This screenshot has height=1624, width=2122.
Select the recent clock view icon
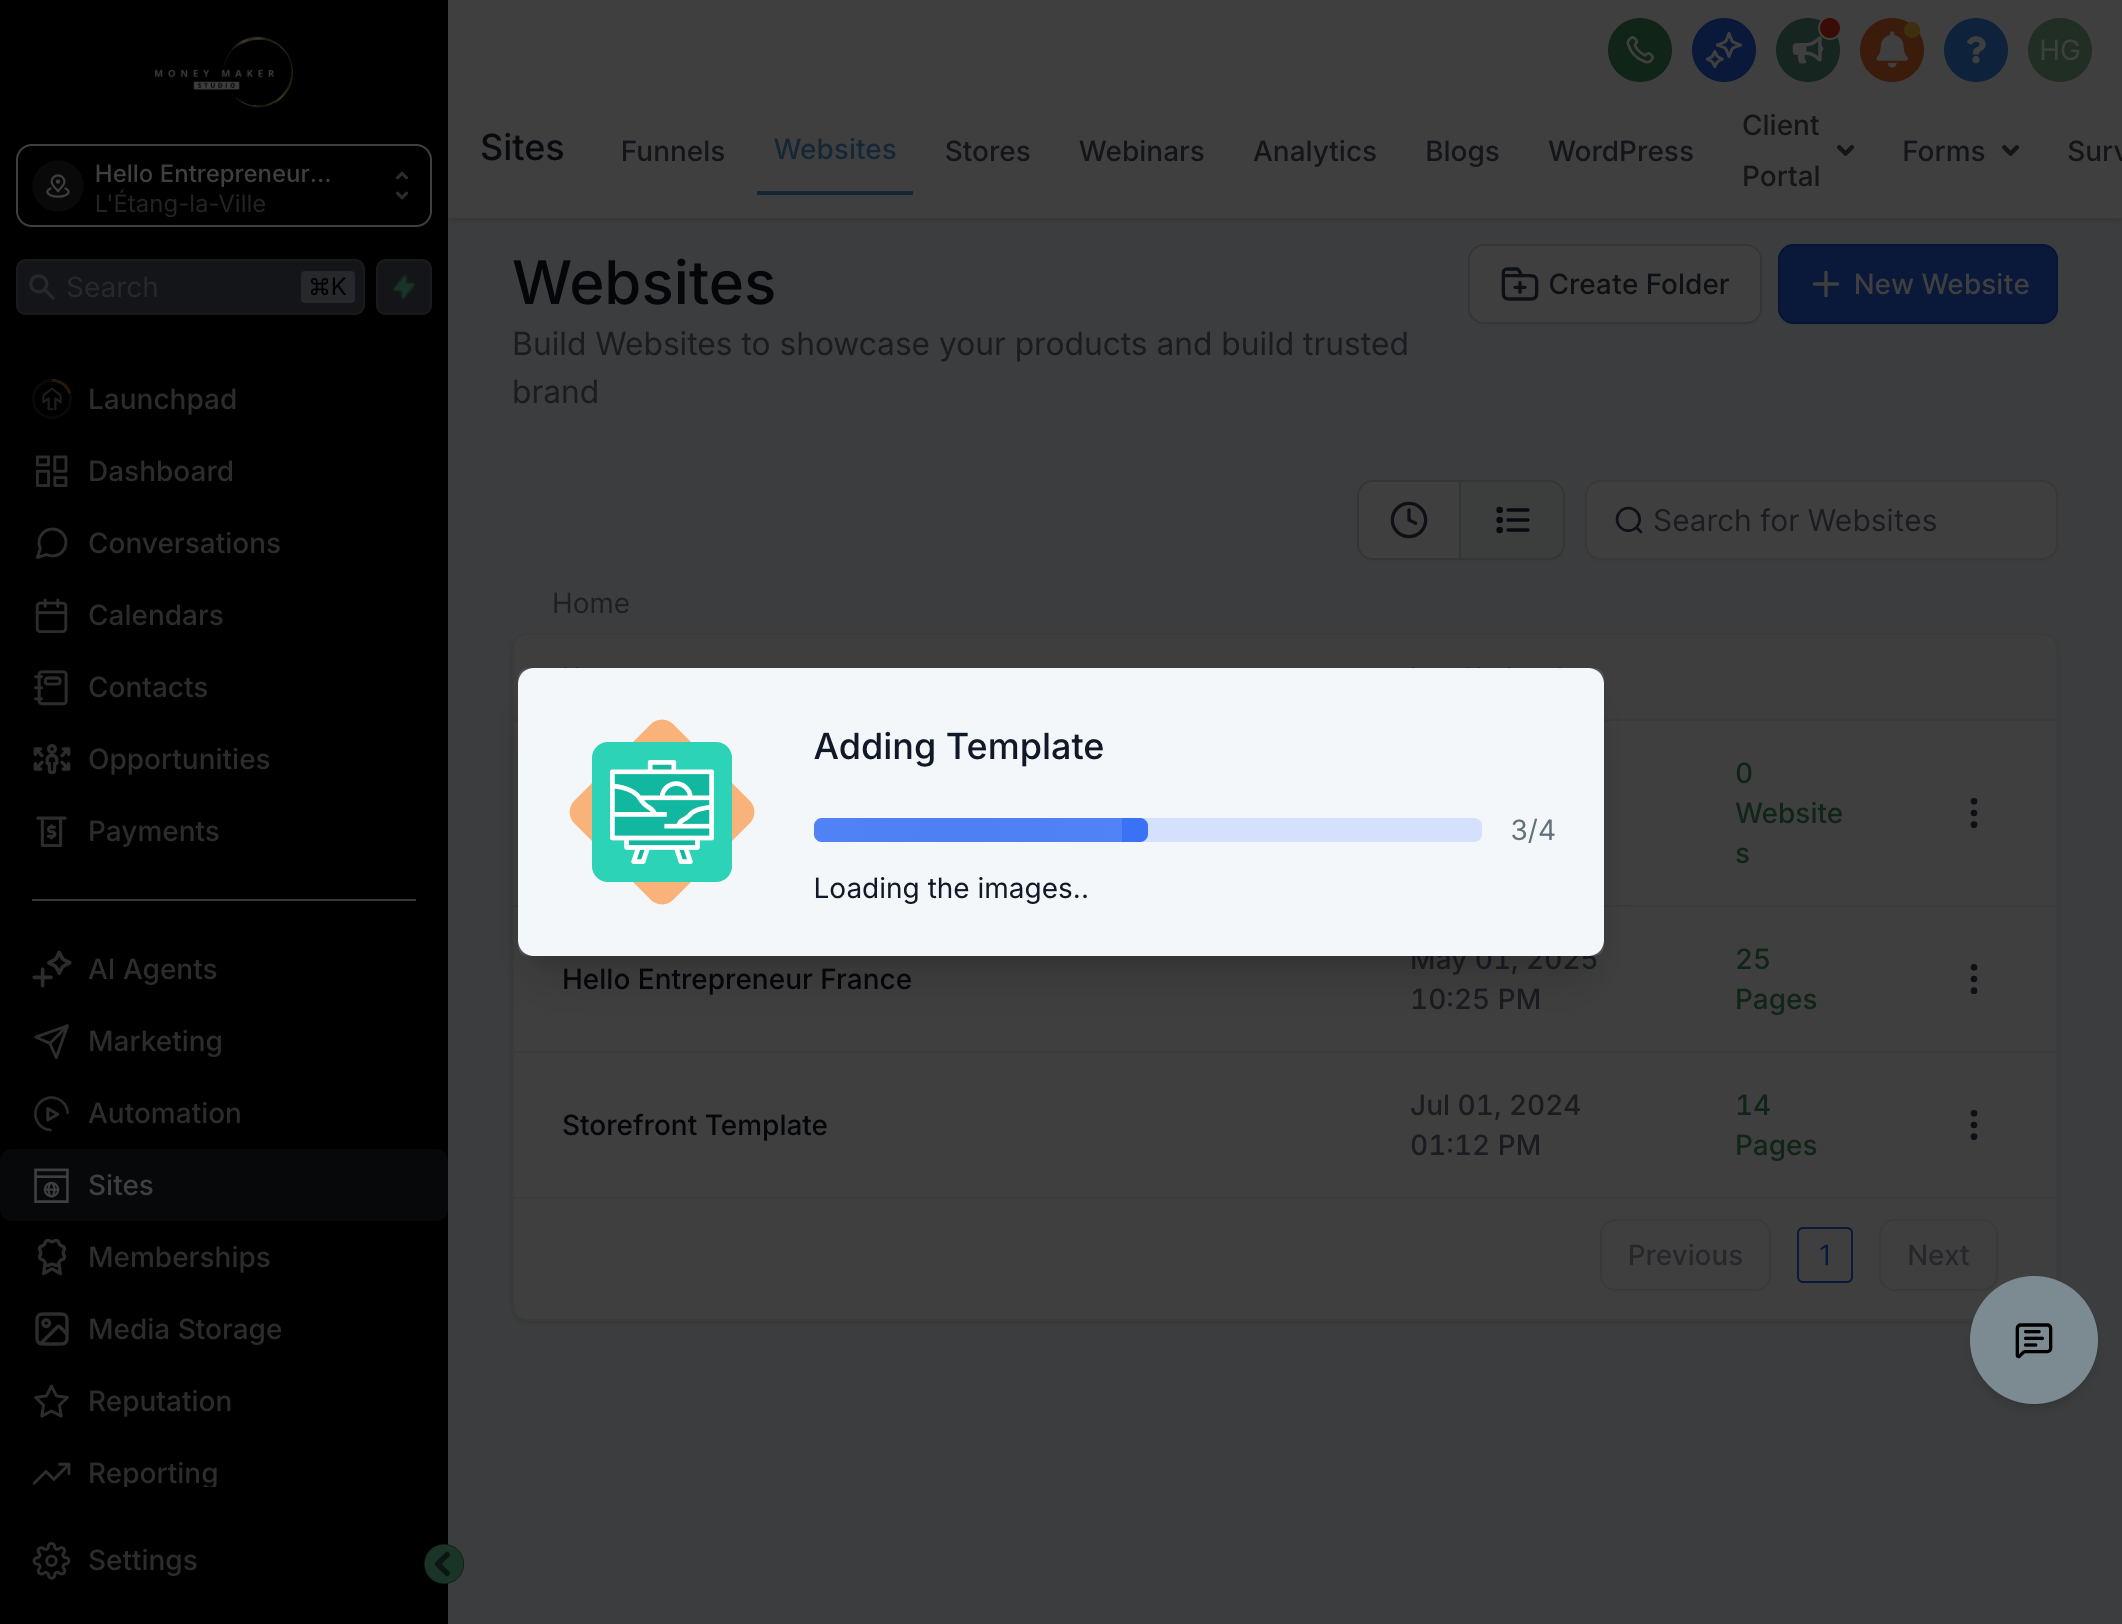click(x=1408, y=520)
